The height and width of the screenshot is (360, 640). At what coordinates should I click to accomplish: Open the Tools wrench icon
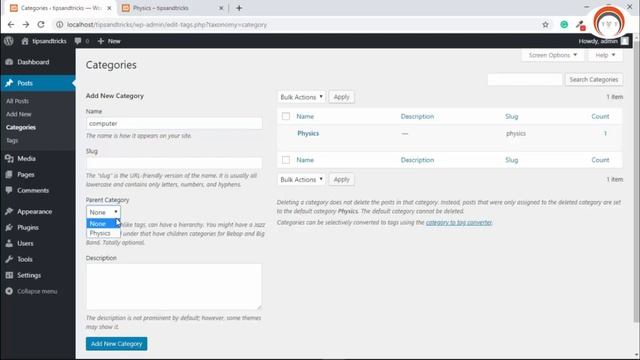[9, 259]
